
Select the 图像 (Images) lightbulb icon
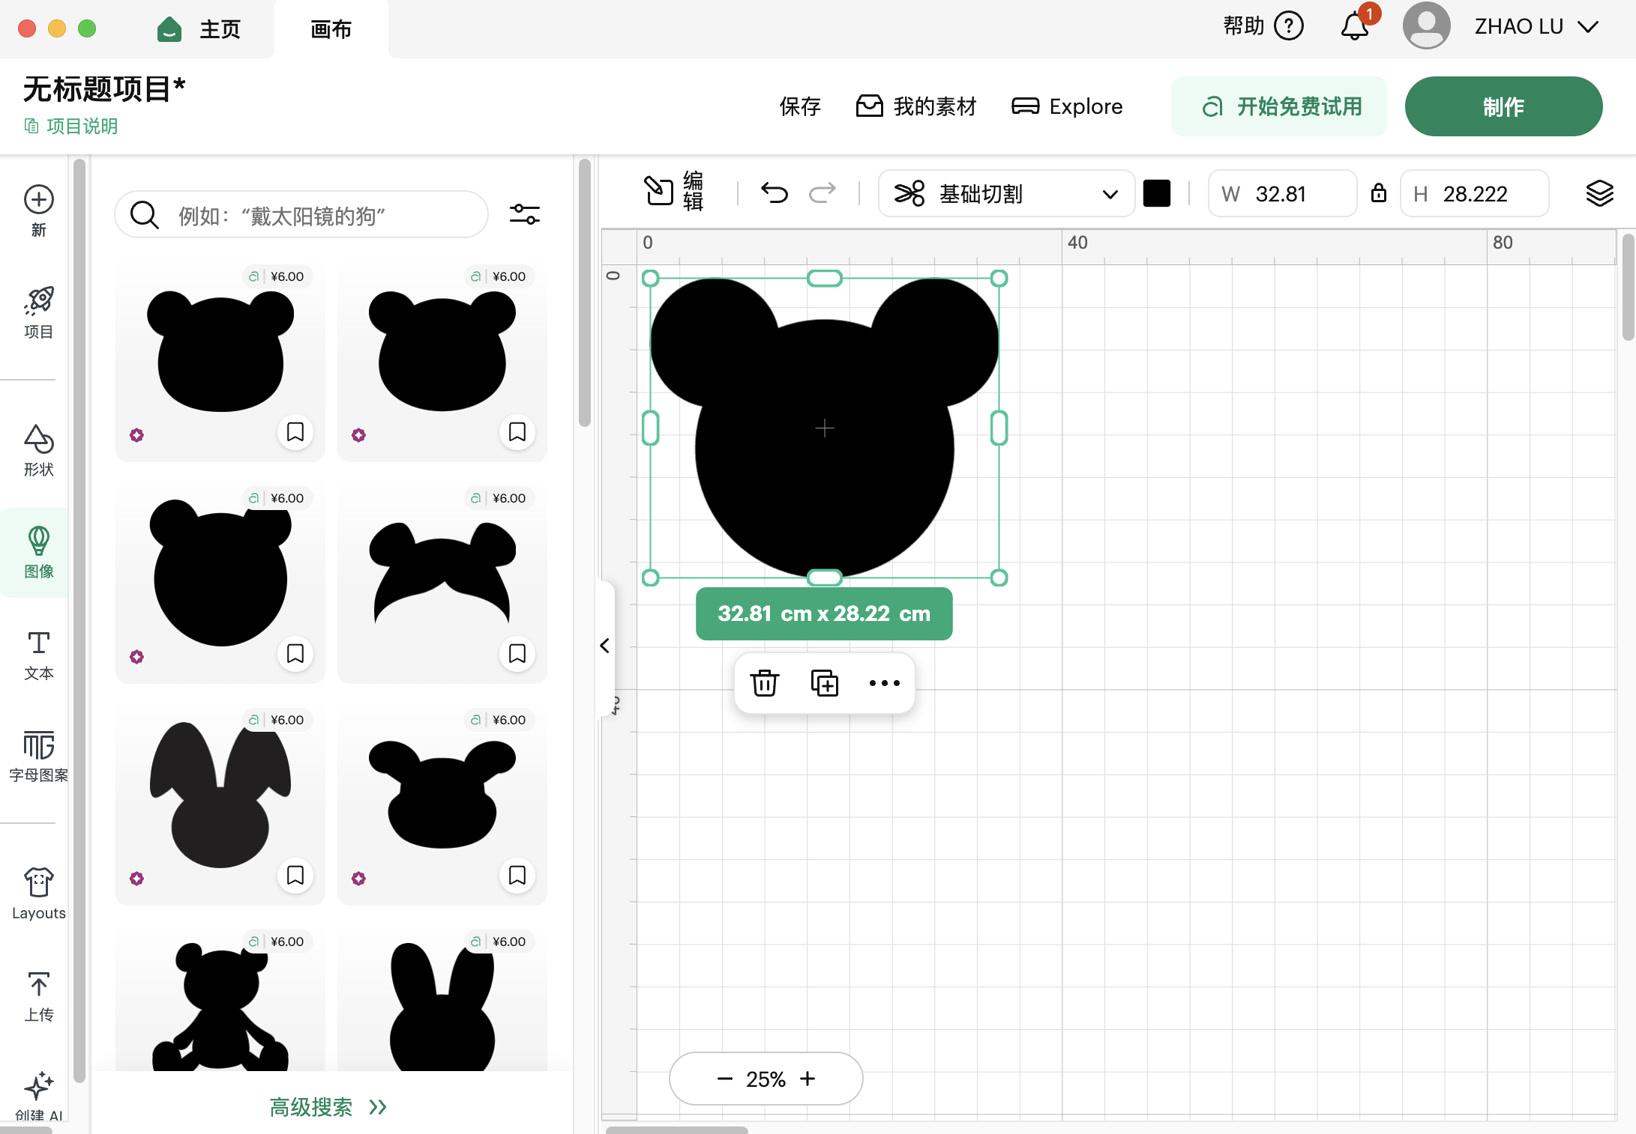[38, 541]
